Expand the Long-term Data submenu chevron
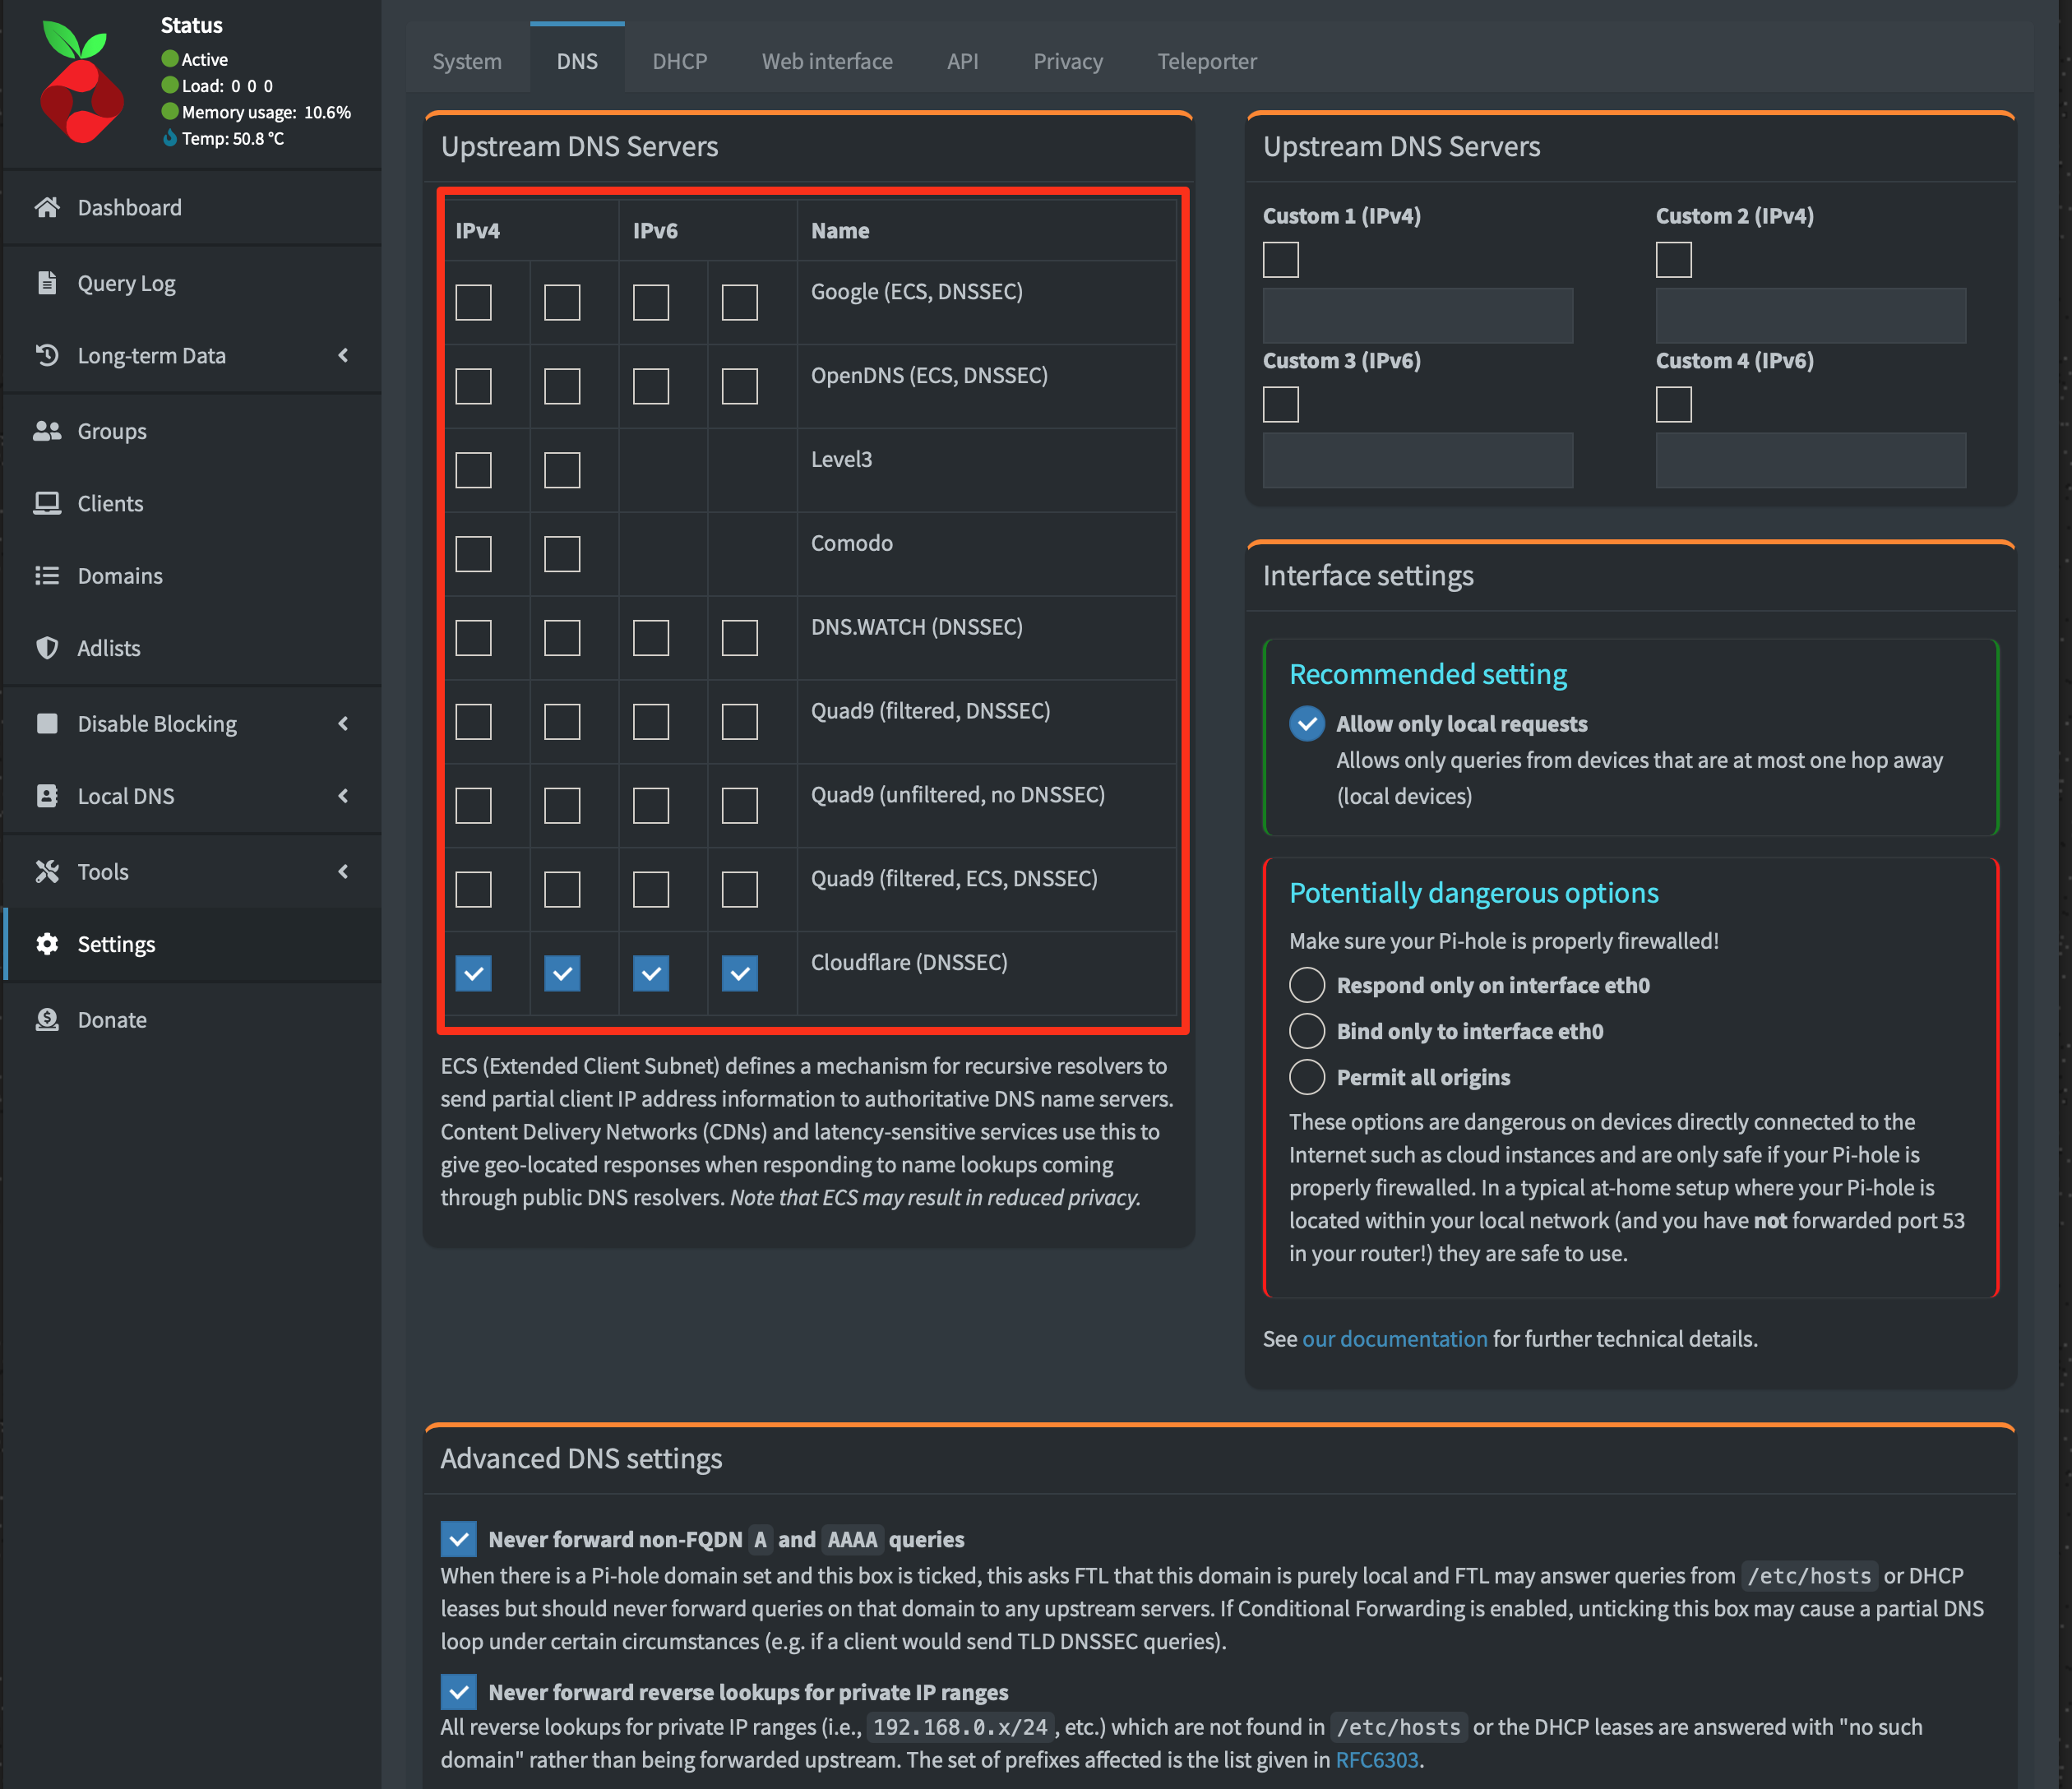 pos(343,355)
